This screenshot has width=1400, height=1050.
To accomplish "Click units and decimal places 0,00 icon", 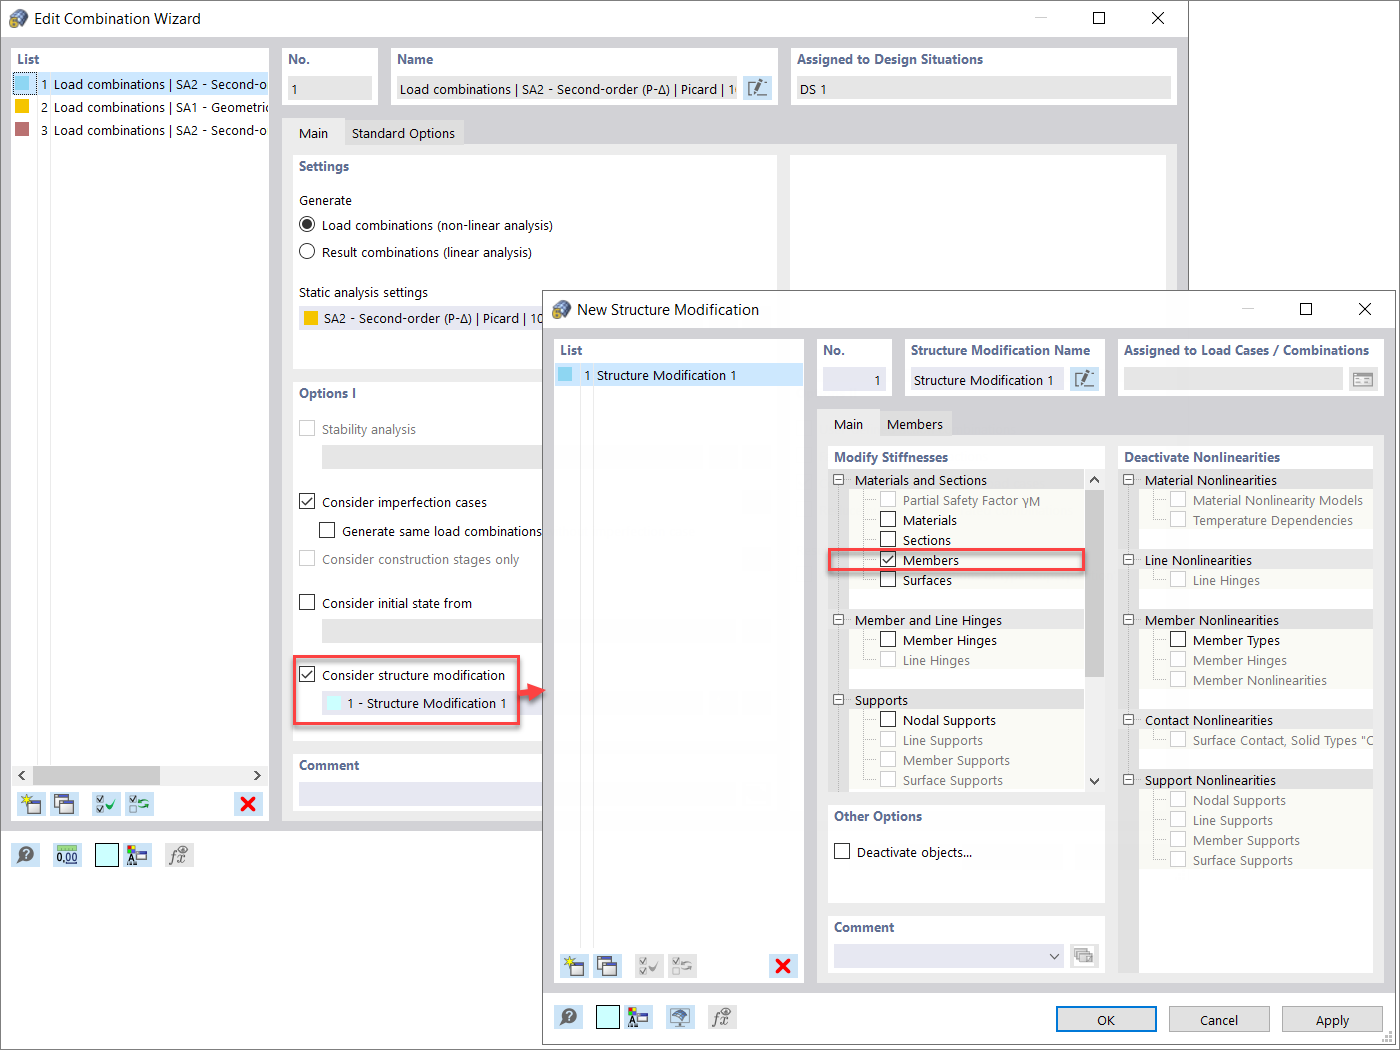I will coord(67,855).
